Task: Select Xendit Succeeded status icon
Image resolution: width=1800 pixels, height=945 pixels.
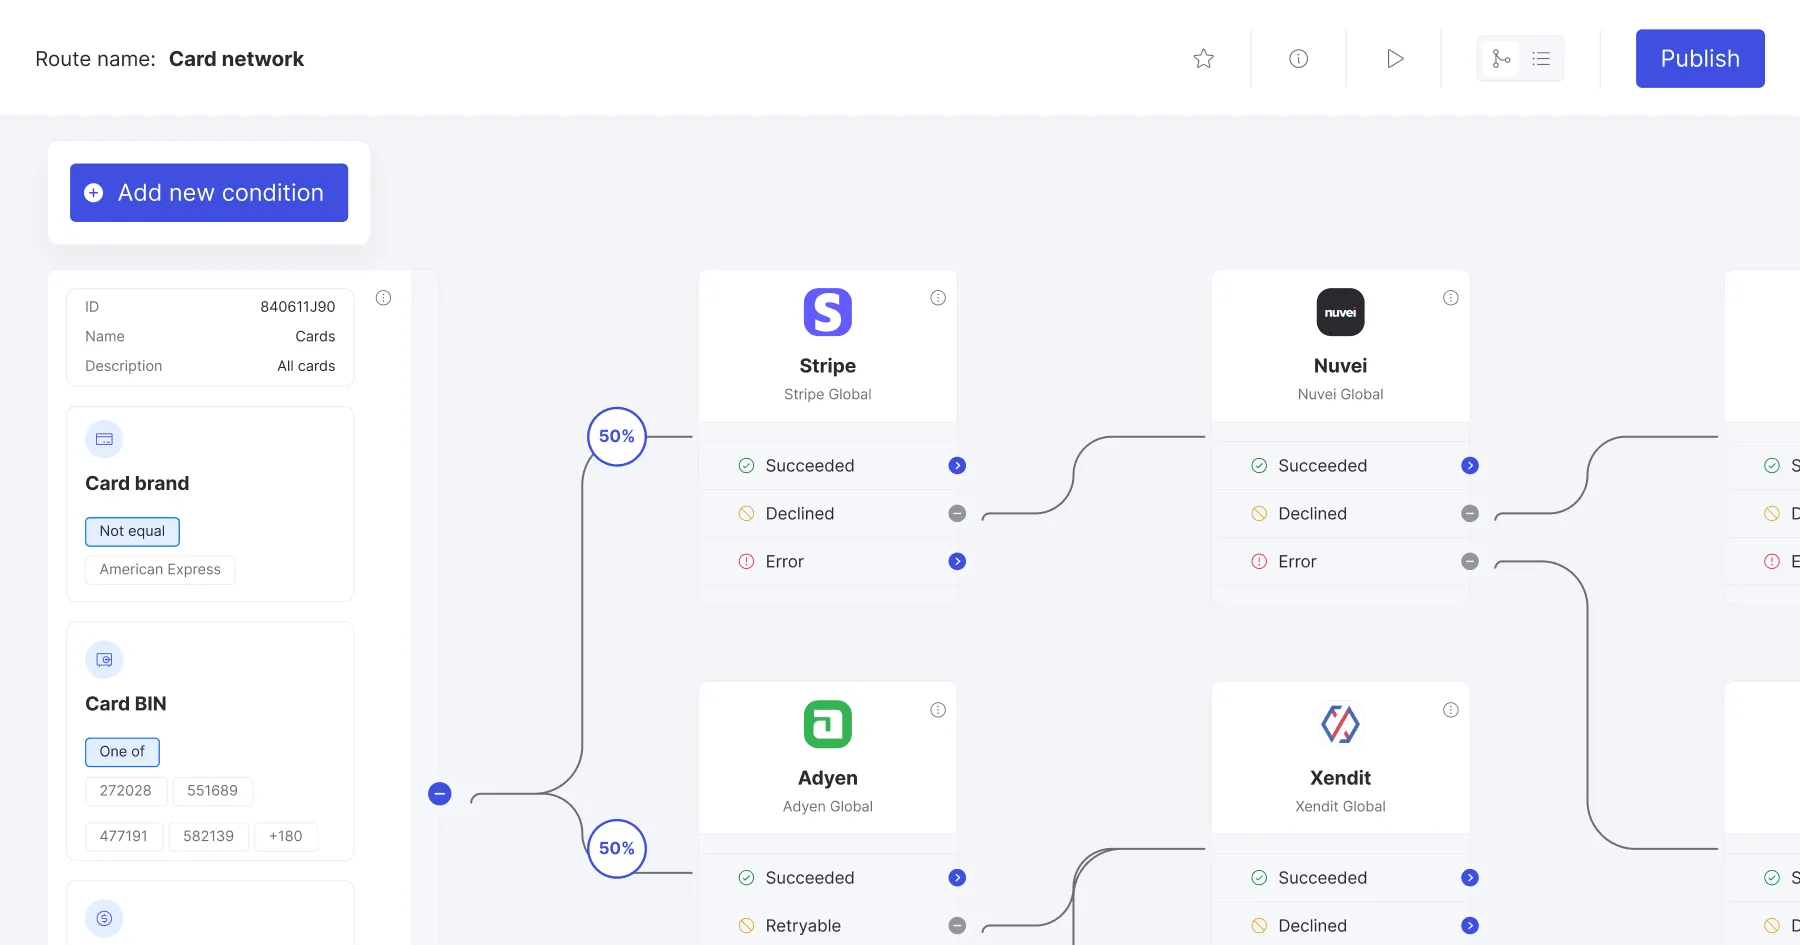Action: click(1259, 878)
